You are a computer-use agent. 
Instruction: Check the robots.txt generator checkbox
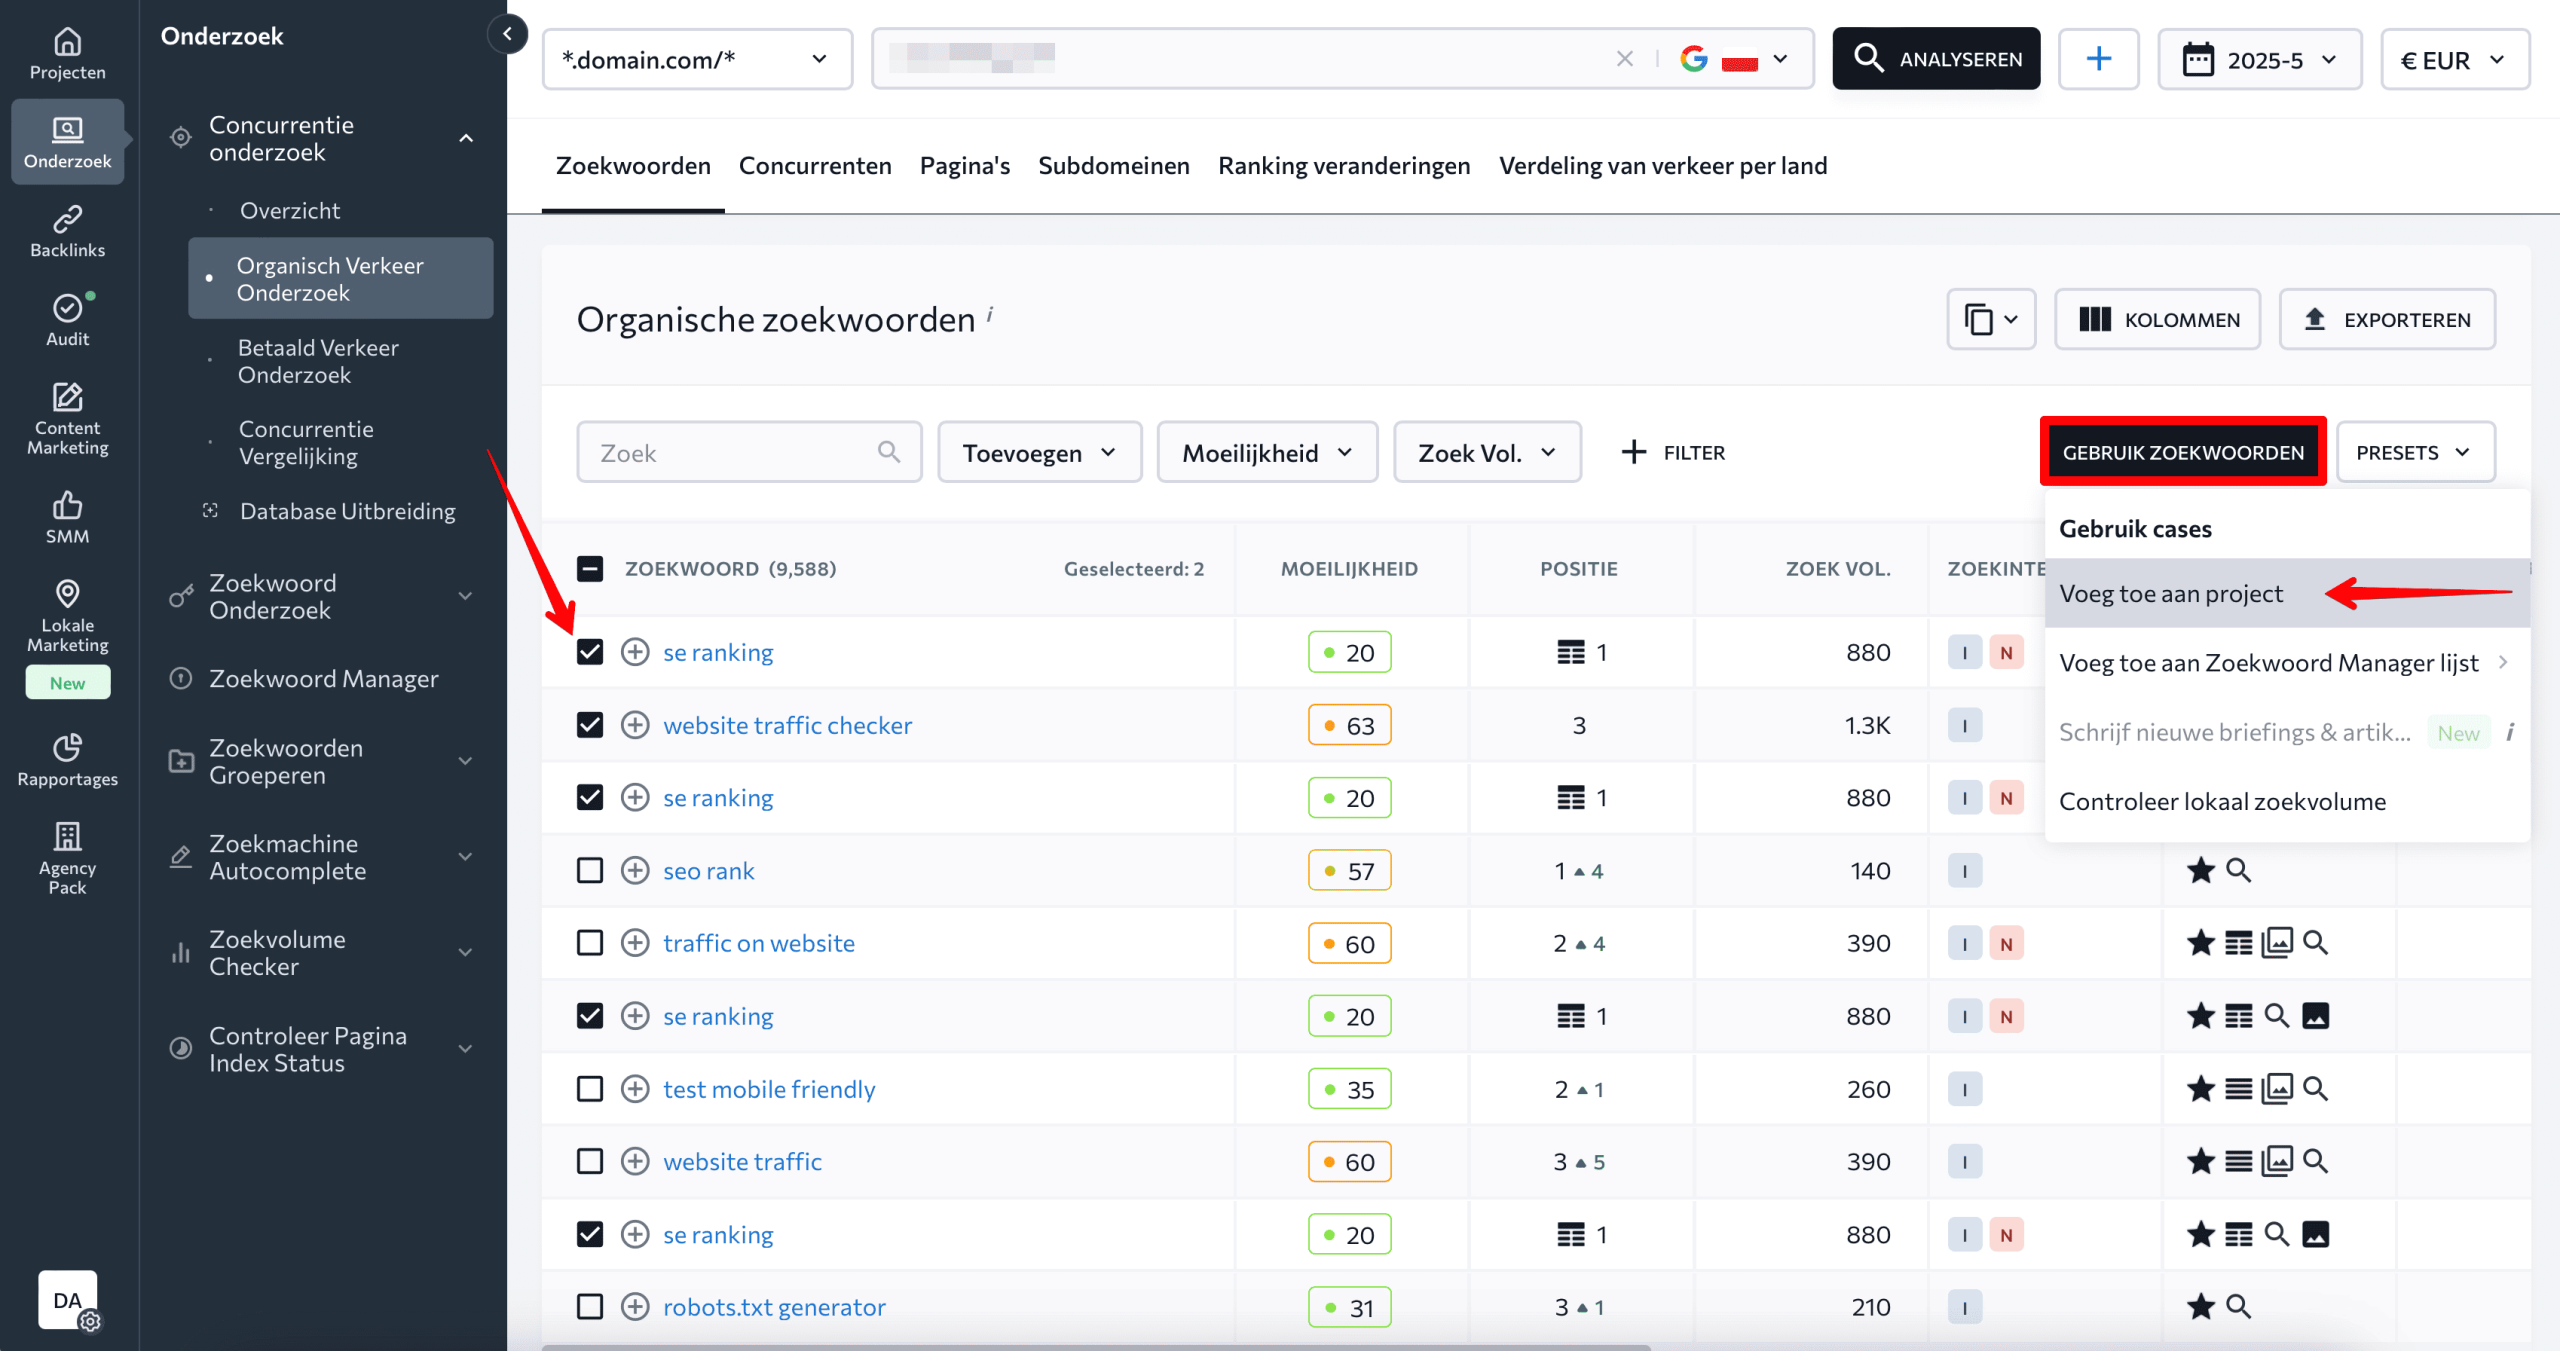[x=590, y=1307]
